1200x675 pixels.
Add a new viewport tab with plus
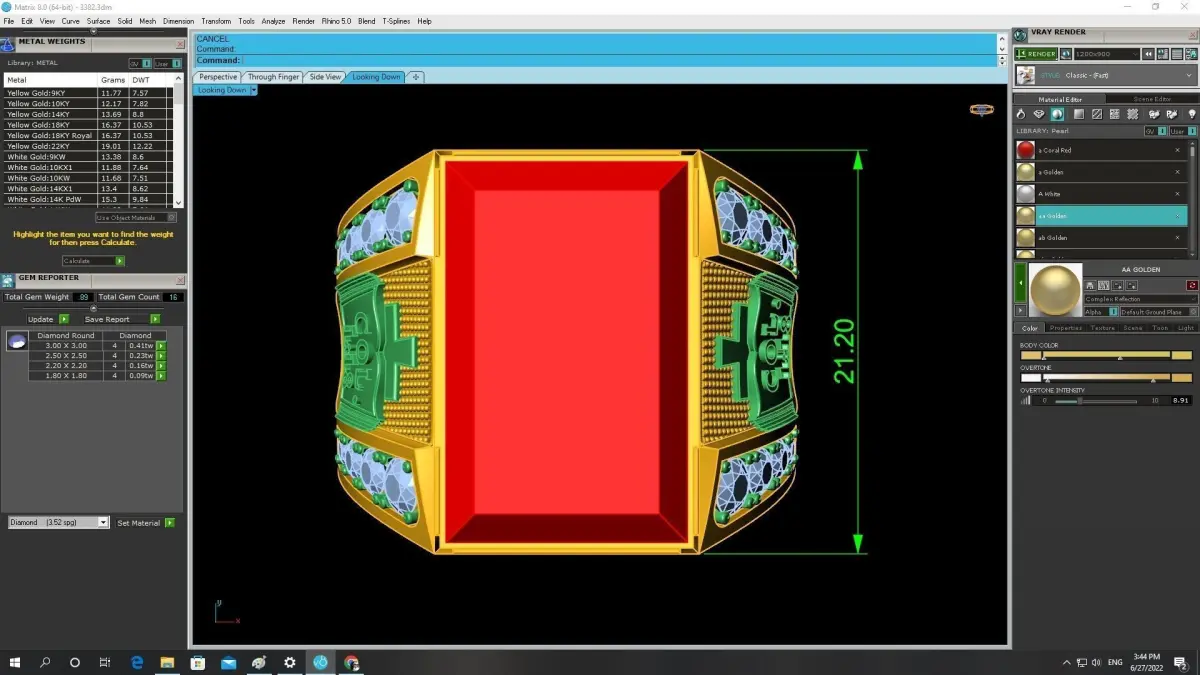tap(416, 77)
